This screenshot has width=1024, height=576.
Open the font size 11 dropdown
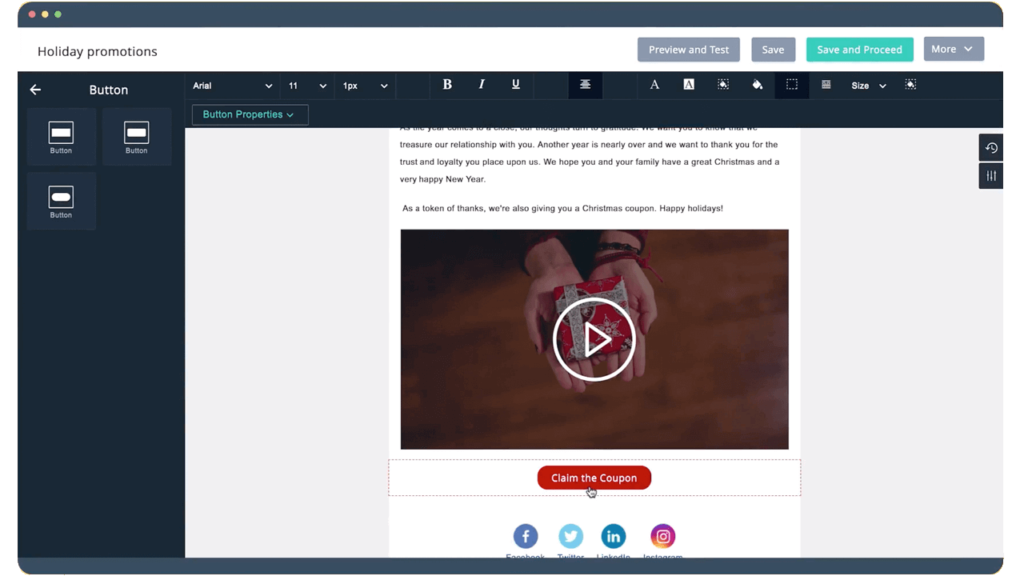coord(307,86)
